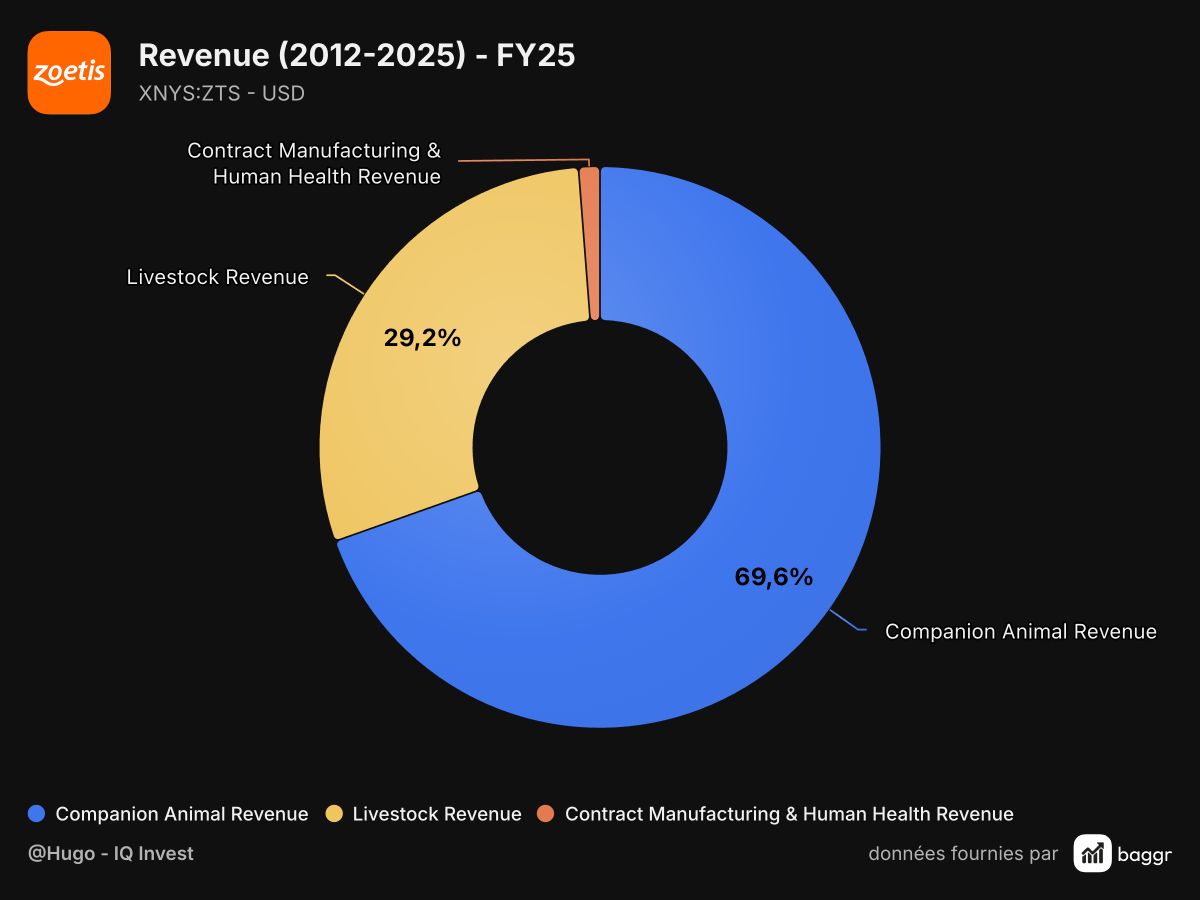Select the yellow Livestock legend dot
This screenshot has width=1200, height=900.
point(335,814)
